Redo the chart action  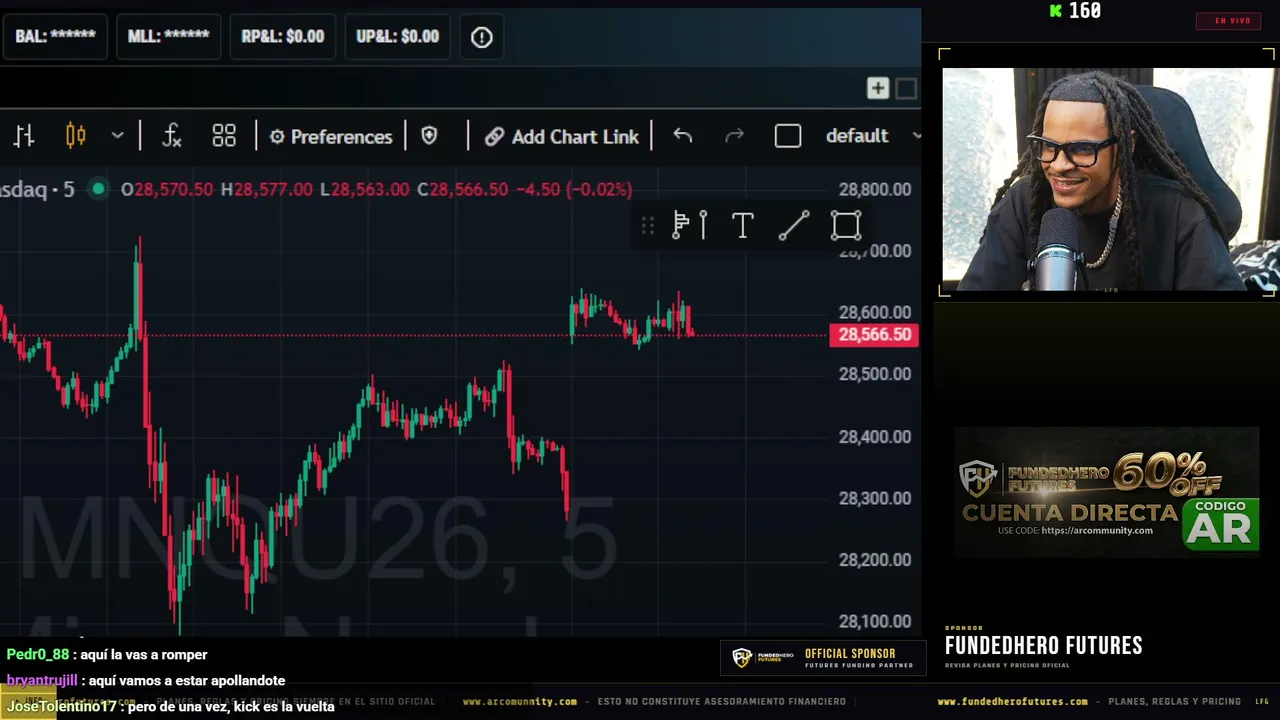point(734,136)
